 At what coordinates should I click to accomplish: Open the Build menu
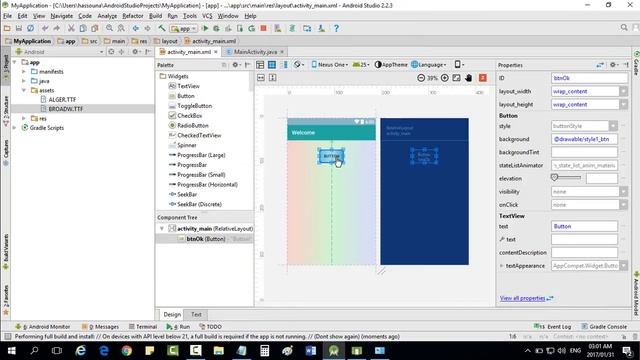tap(155, 16)
